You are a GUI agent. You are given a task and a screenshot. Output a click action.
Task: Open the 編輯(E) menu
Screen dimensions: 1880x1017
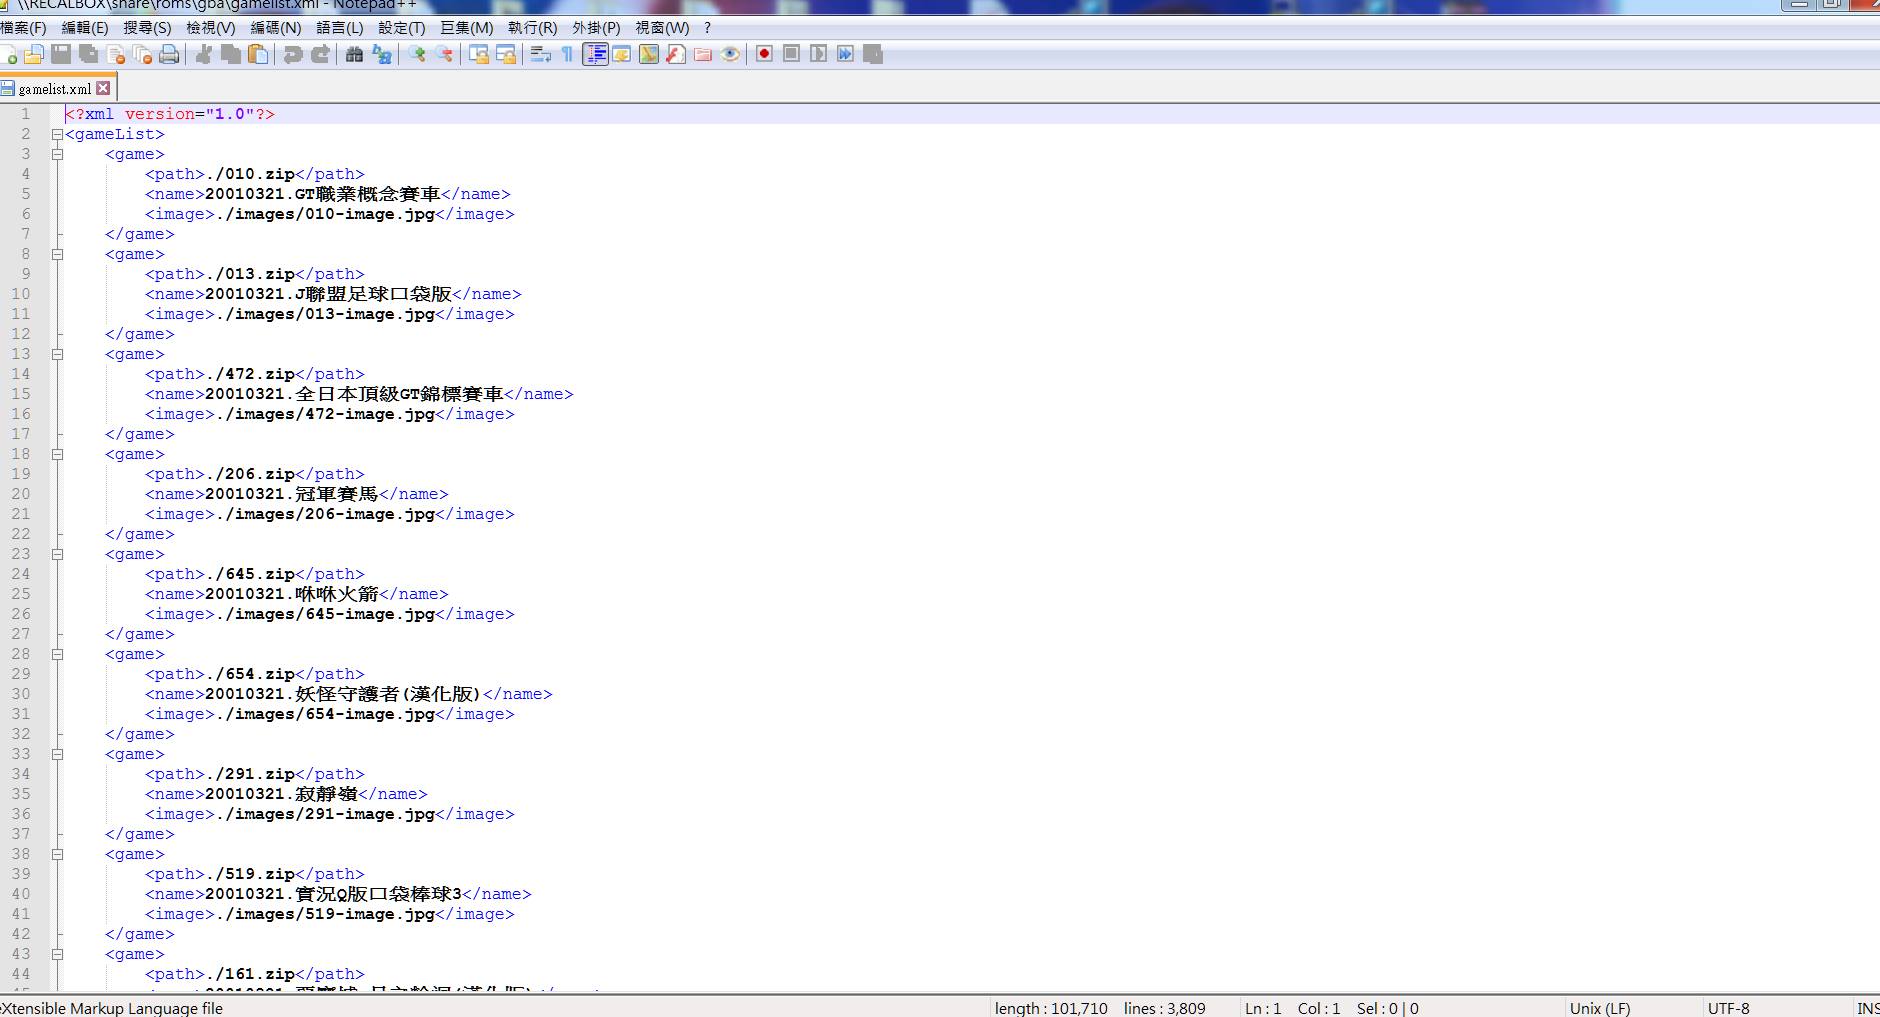[85, 28]
